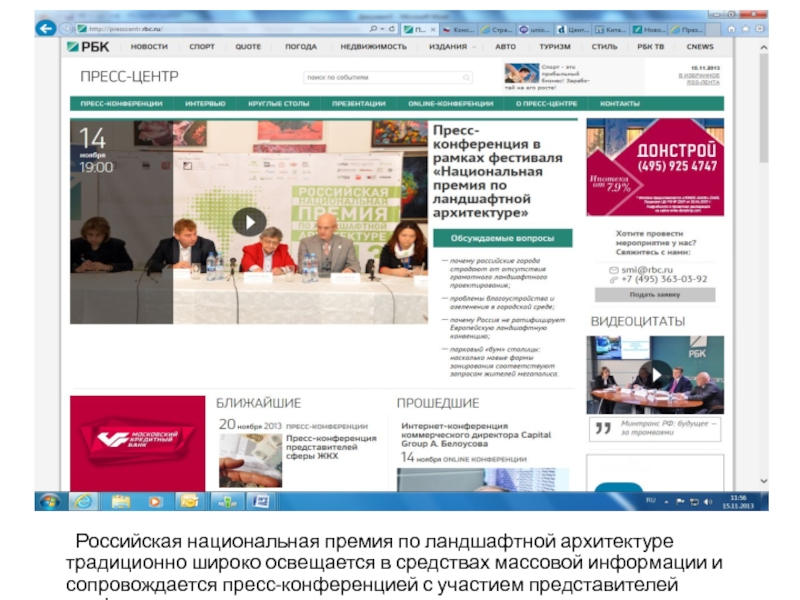Image resolution: width=800 pixels, height=600 pixels.
Task: Launch Windows Media Player from the taskbar
Action: 155,502
